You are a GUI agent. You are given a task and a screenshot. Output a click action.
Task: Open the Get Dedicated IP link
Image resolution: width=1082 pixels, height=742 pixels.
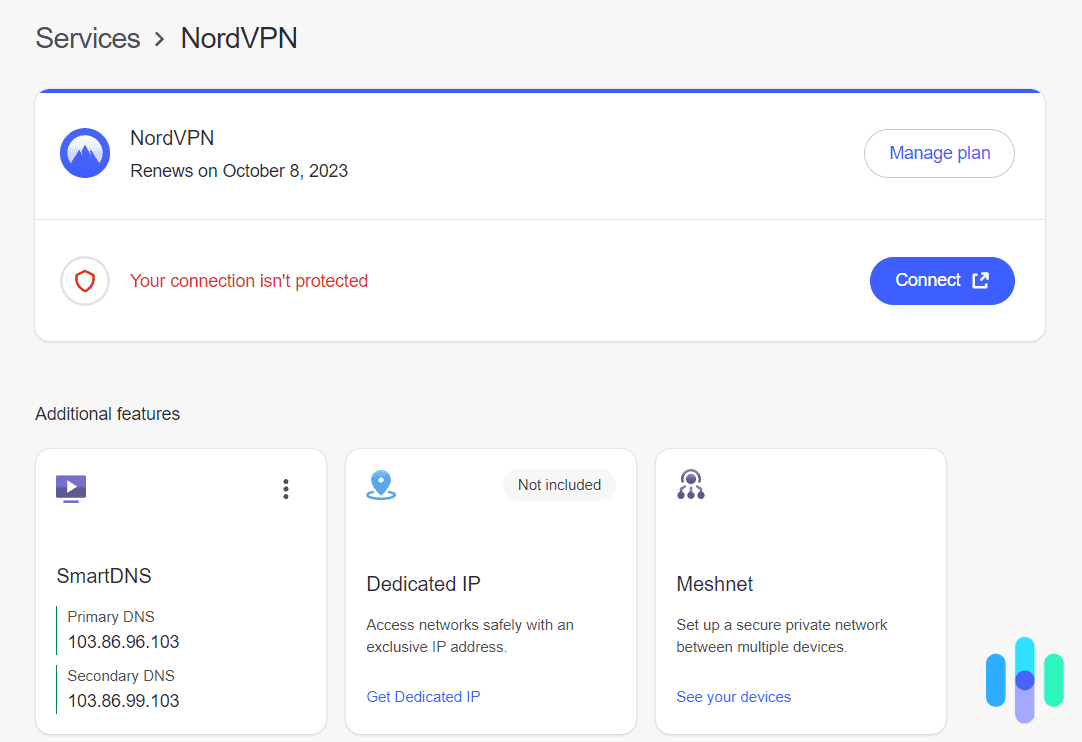(x=423, y=696)
